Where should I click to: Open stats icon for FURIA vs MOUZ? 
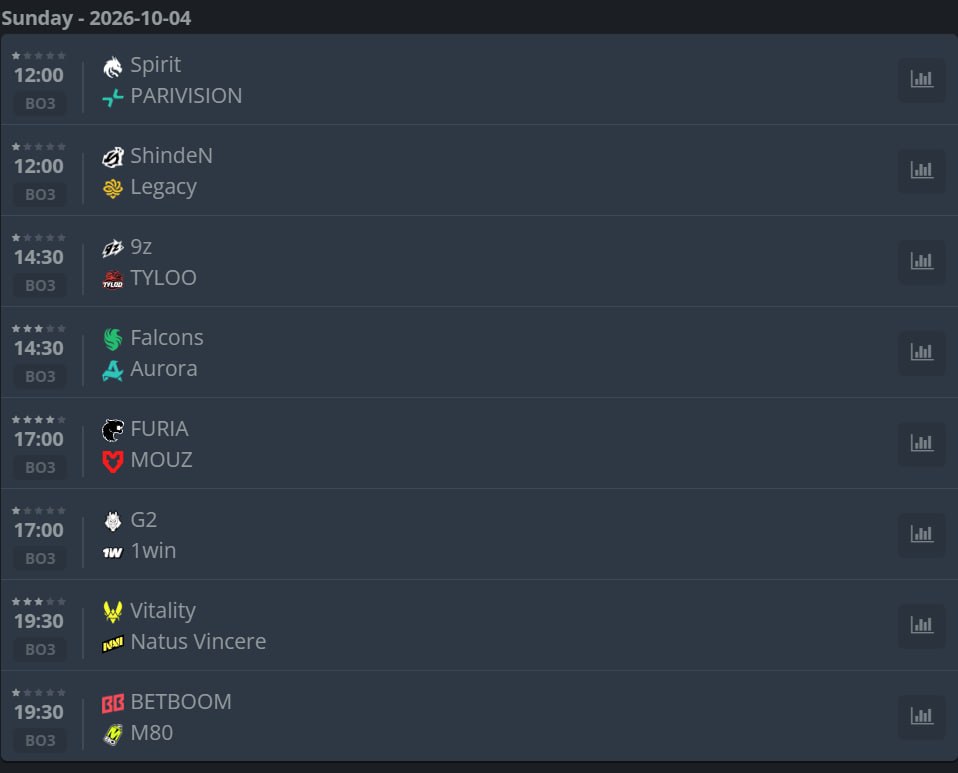pos(922,443)
